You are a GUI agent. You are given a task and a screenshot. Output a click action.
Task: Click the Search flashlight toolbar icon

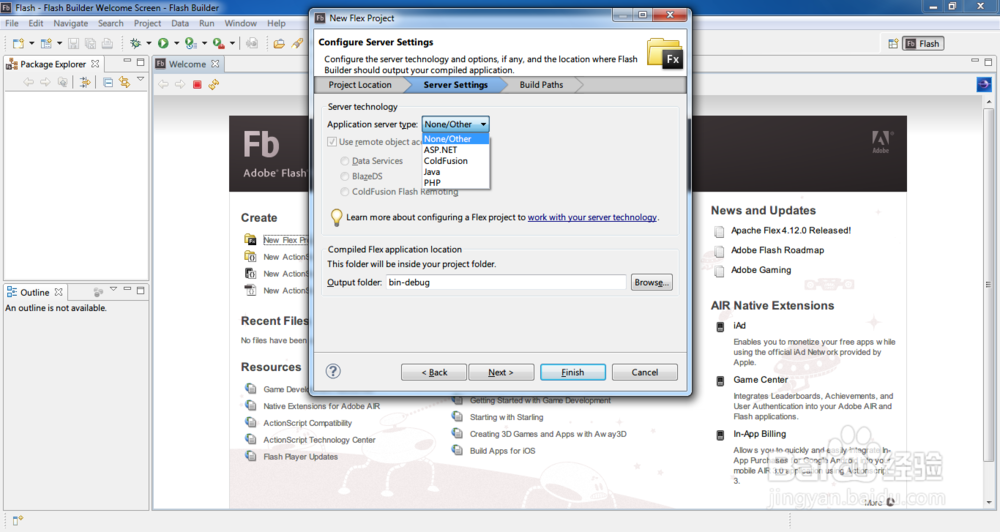(297, 43)
